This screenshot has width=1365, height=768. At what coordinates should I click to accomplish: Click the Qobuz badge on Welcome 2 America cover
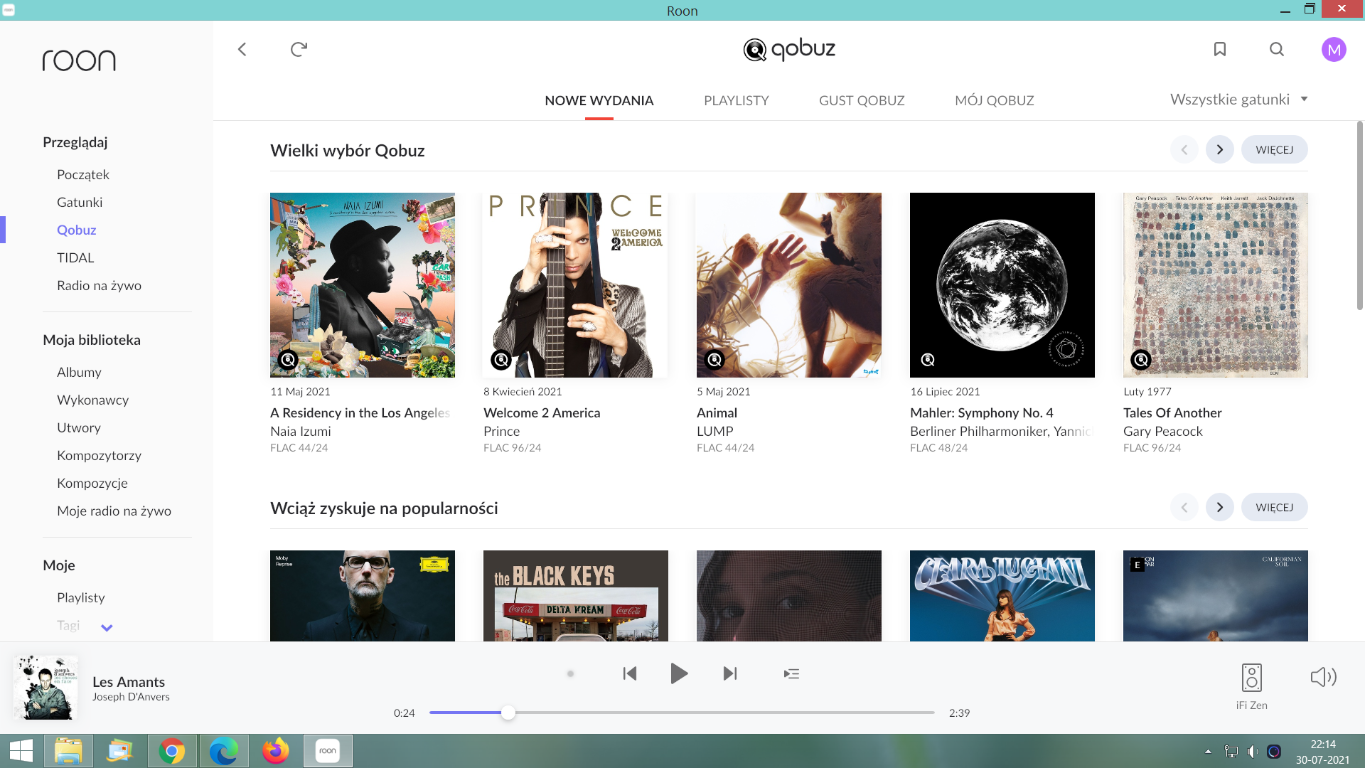(x=501, y=360)
